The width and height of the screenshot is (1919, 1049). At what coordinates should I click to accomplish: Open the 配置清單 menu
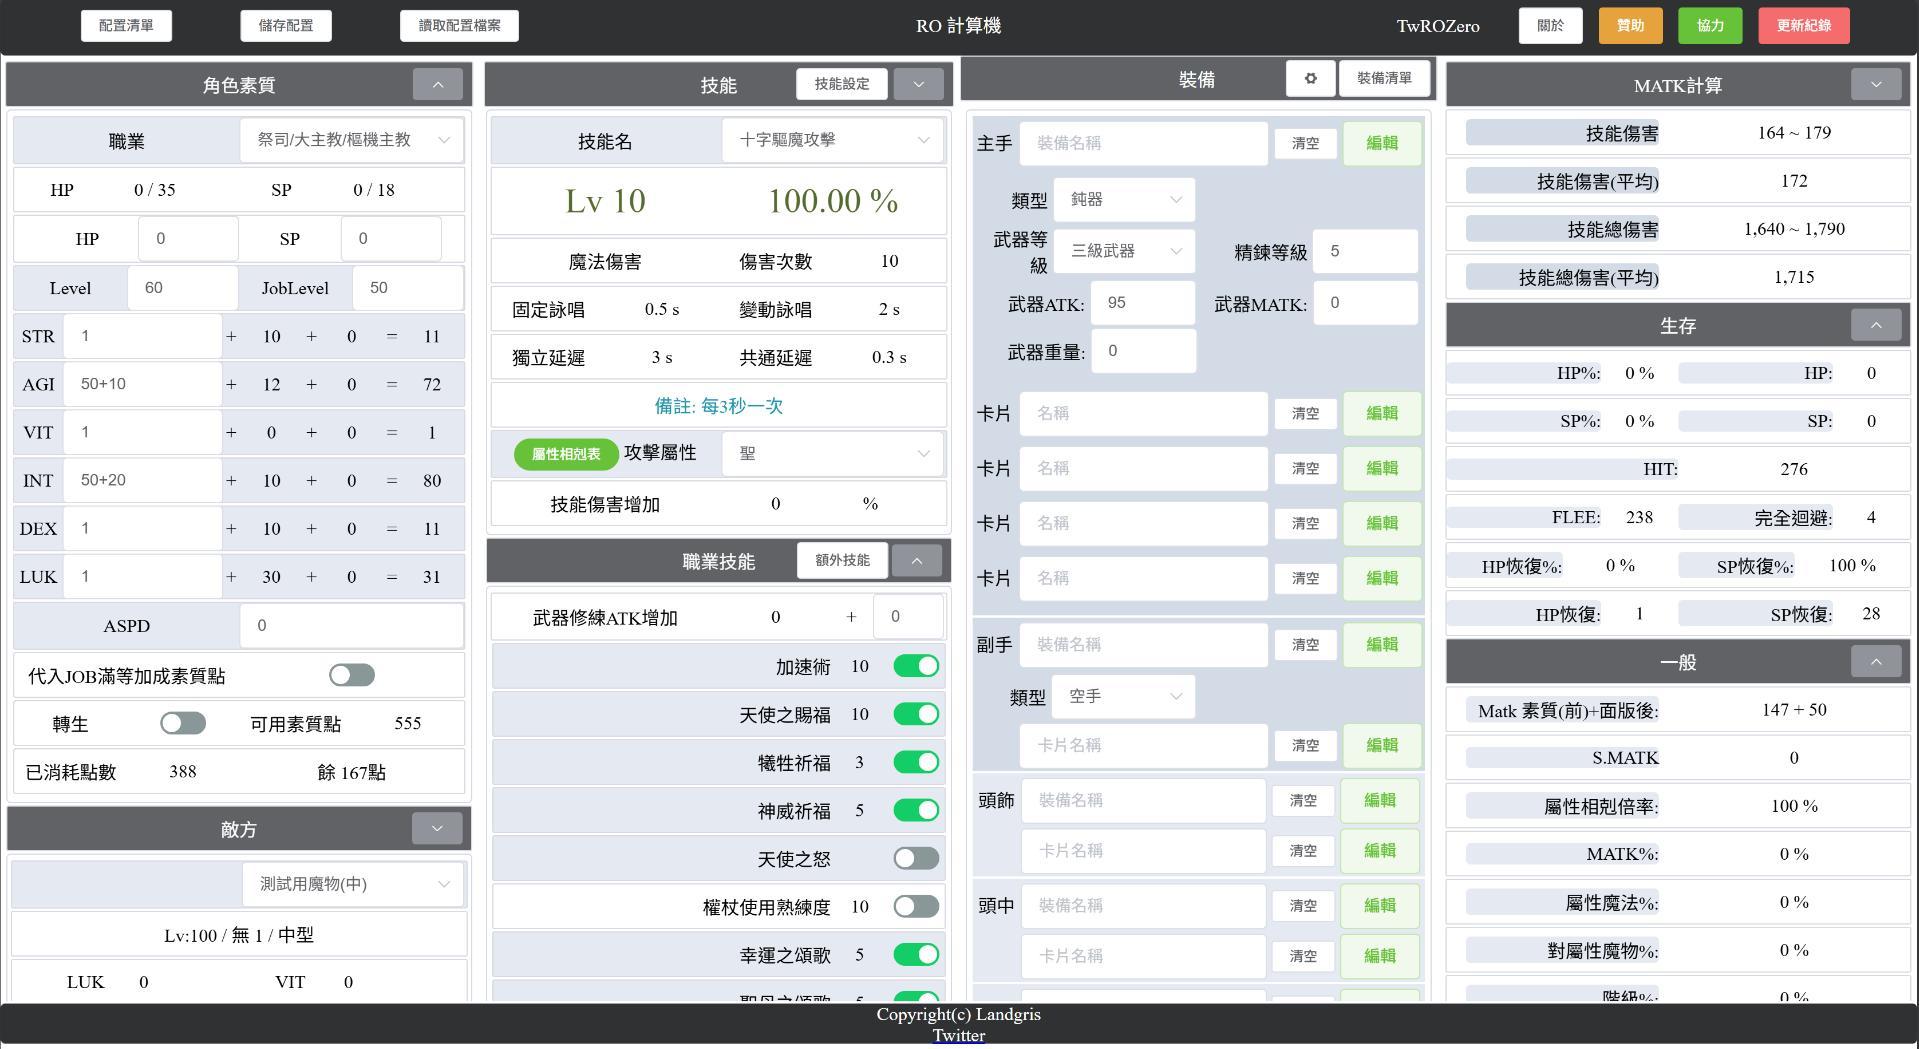point(126,26)
